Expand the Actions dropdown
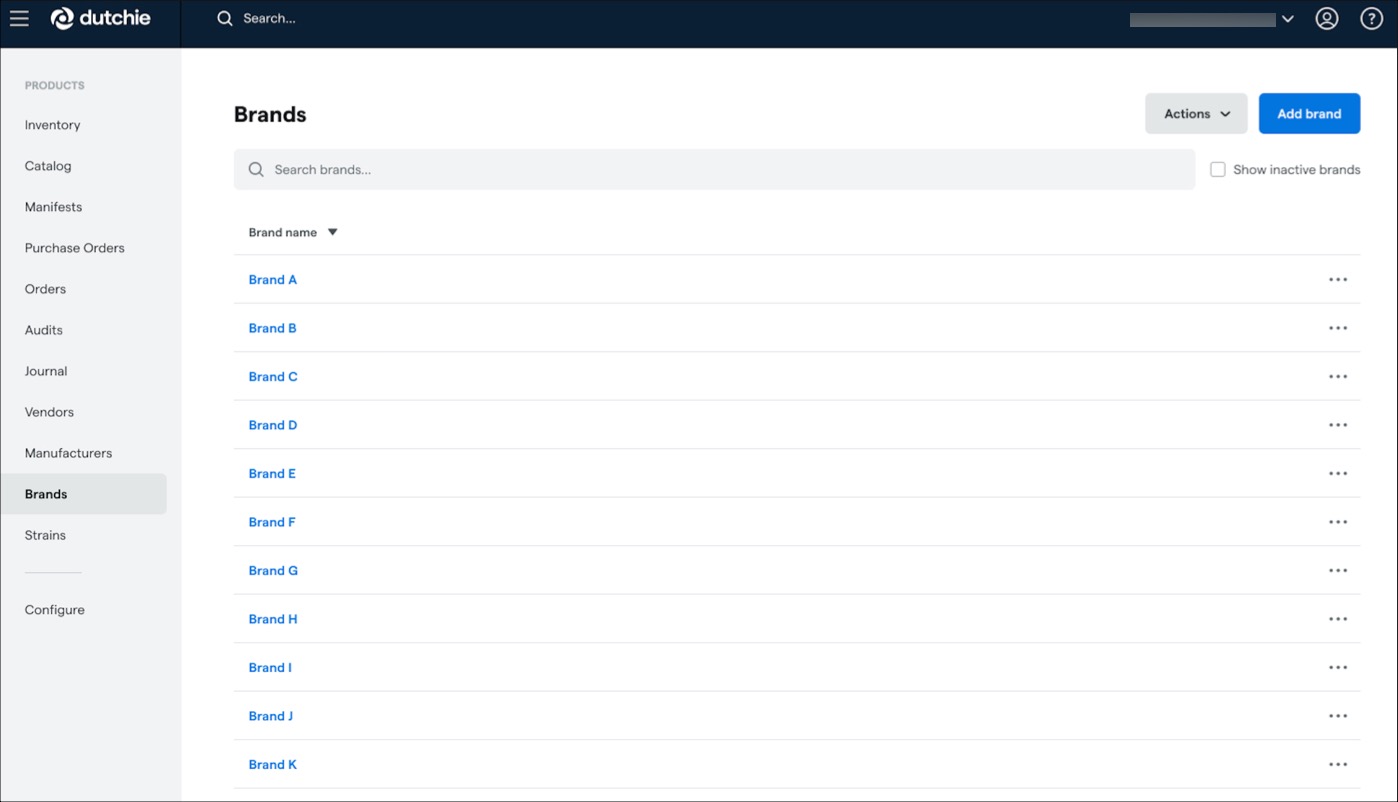This screenshot has height=802, width=1398. pos(1196,114)
